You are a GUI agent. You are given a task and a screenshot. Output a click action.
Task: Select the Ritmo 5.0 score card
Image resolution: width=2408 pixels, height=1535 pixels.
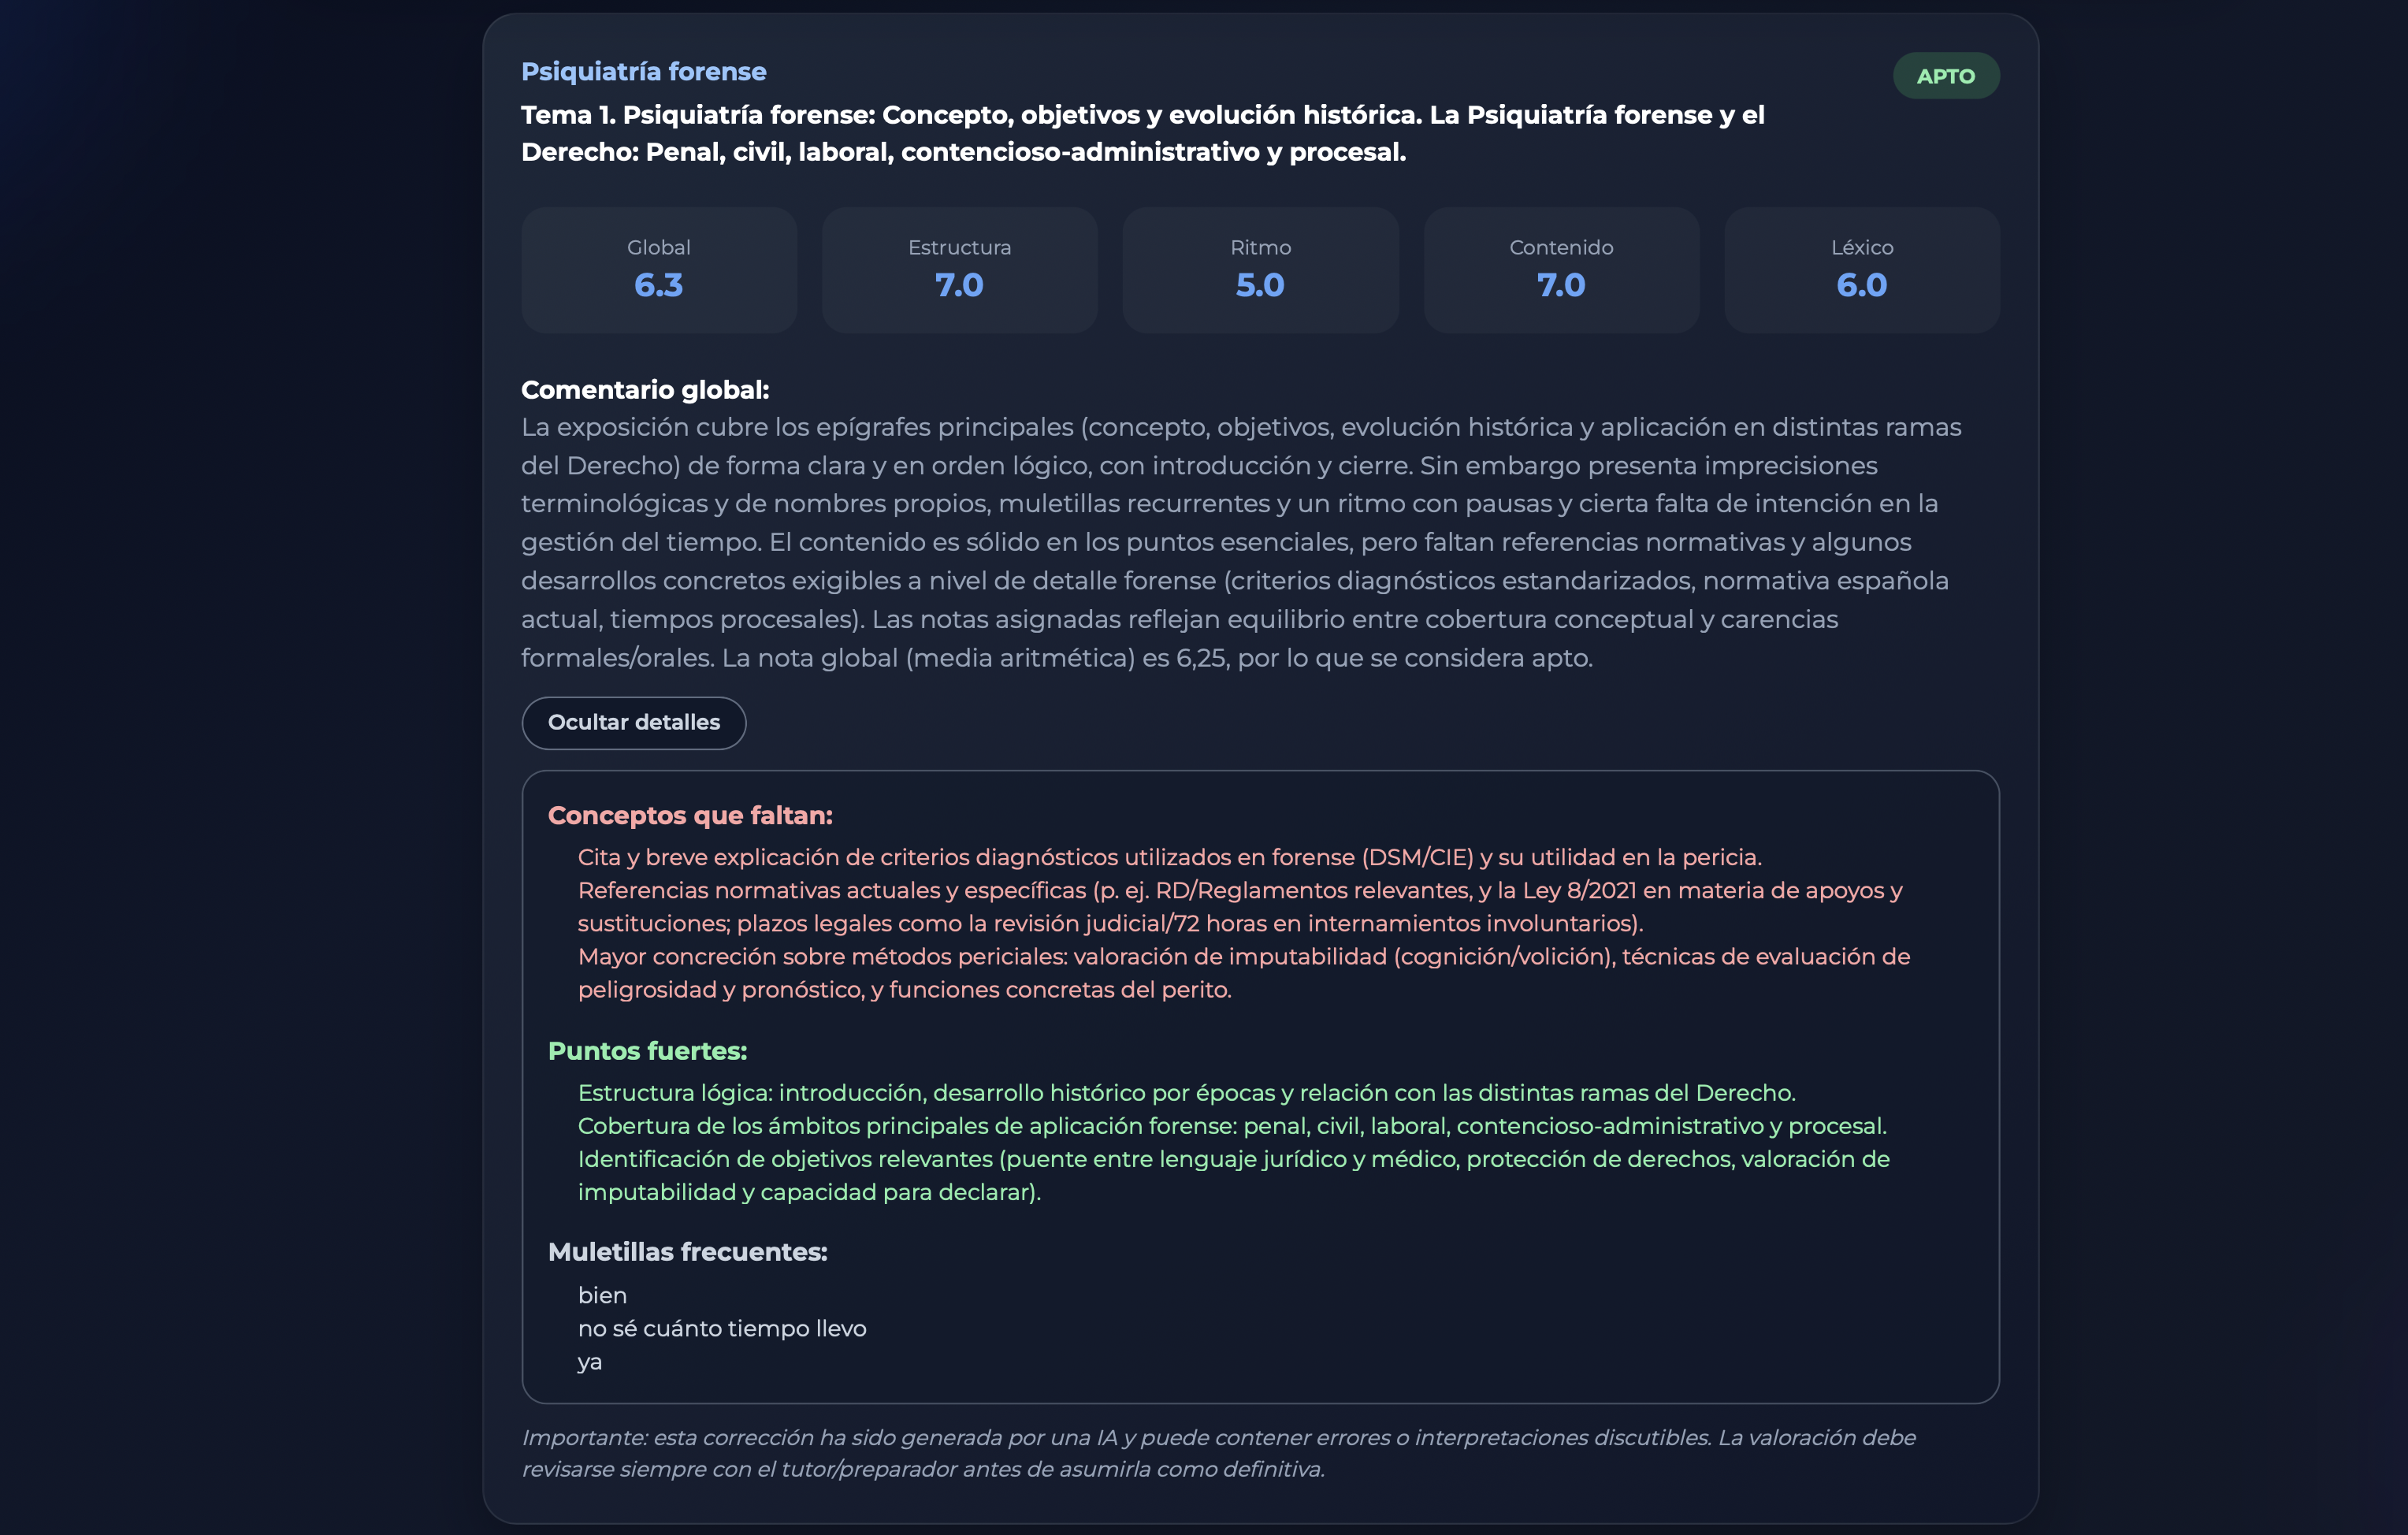(1260, 270)
